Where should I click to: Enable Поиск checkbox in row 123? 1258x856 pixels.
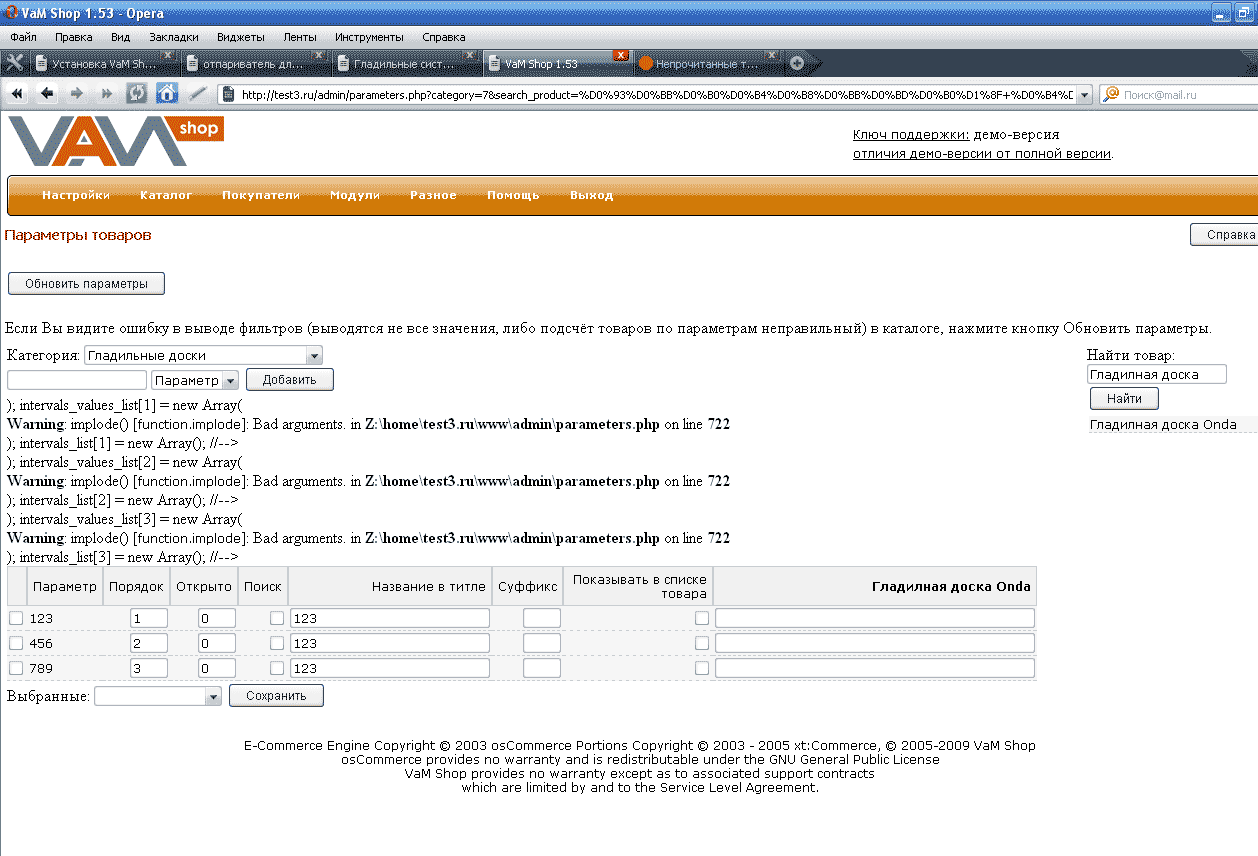click(x=277, y=618)
